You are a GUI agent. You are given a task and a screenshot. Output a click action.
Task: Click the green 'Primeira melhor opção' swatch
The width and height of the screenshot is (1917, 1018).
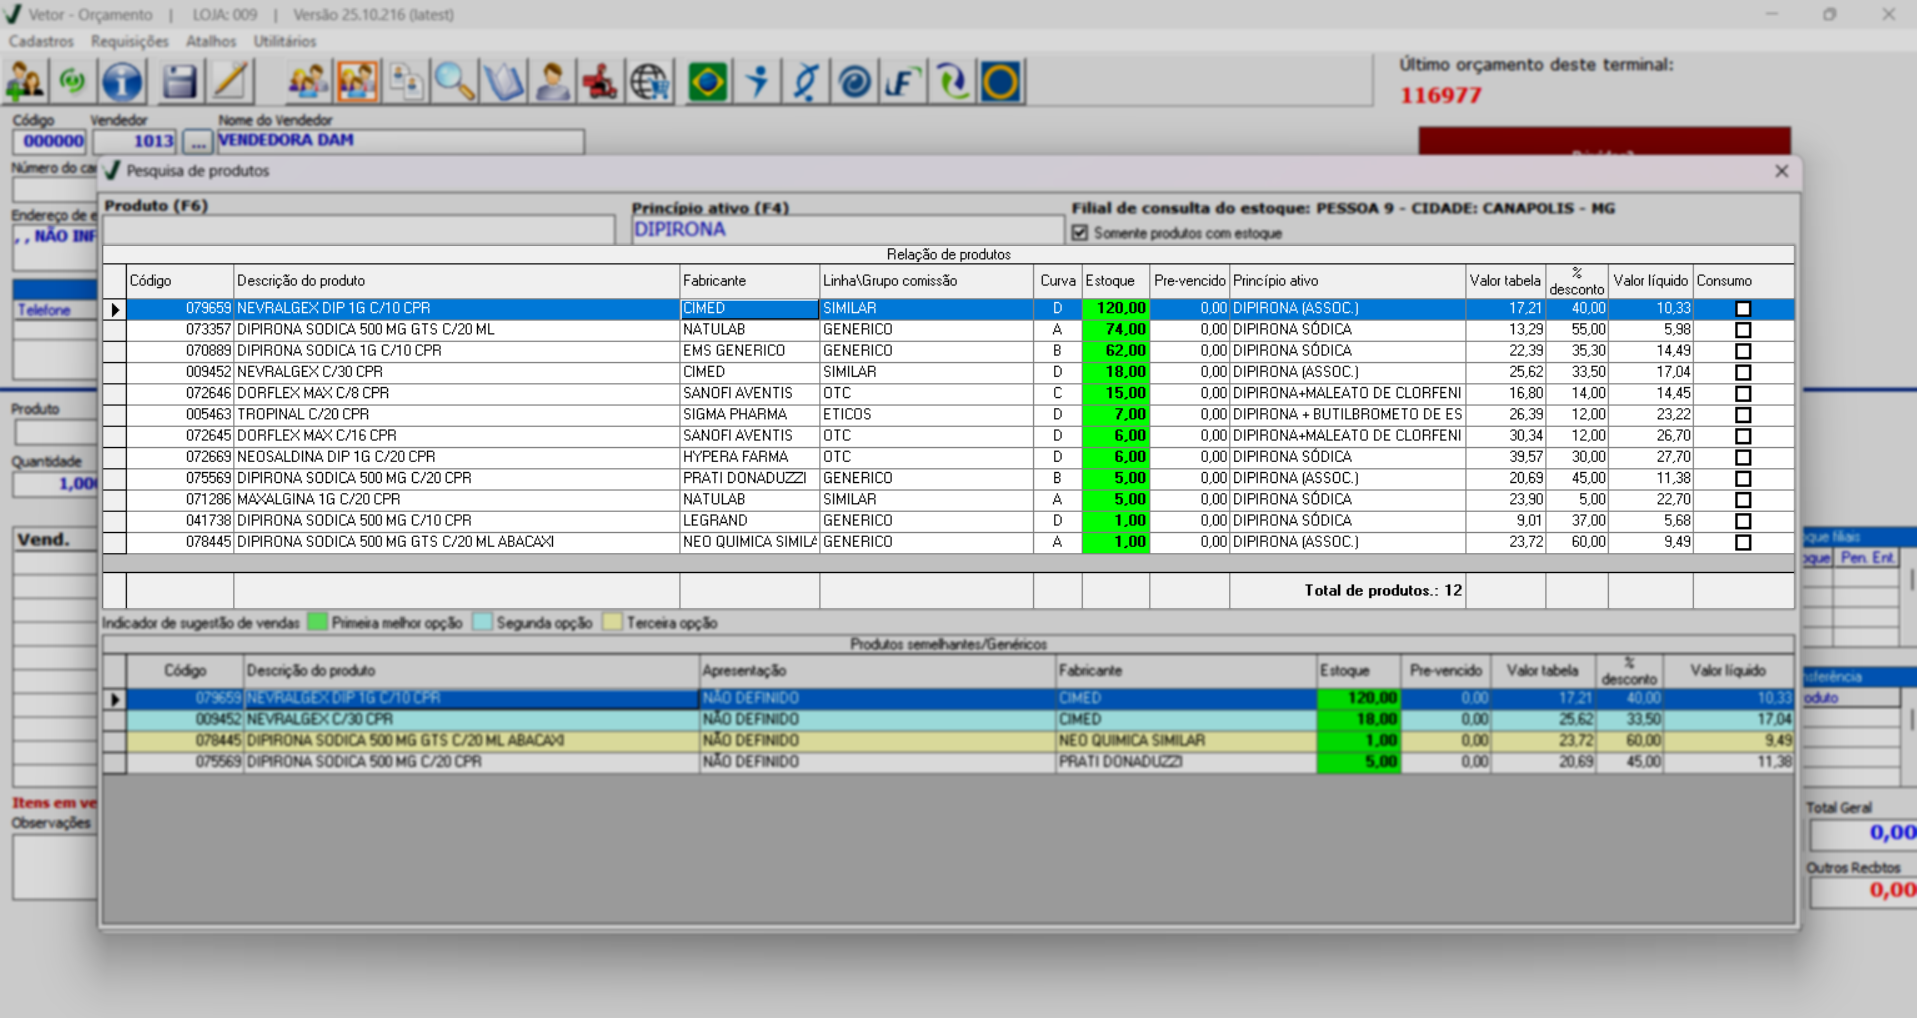pyautogui.click(x=317, y=623)
